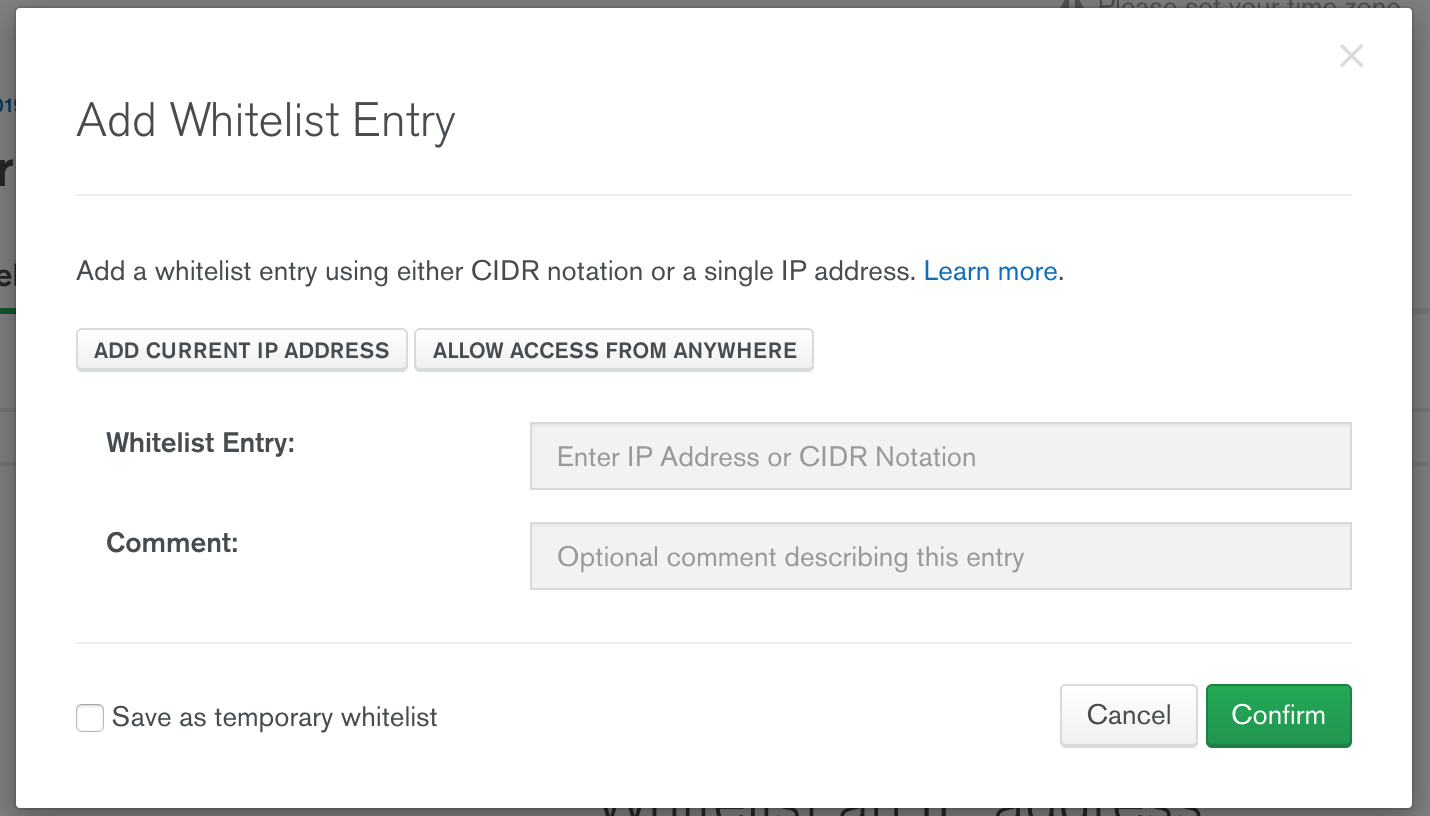Close the Add Whitelist Entry dialog
This screenshot has height=816, width=1430.
point(1351,56)
